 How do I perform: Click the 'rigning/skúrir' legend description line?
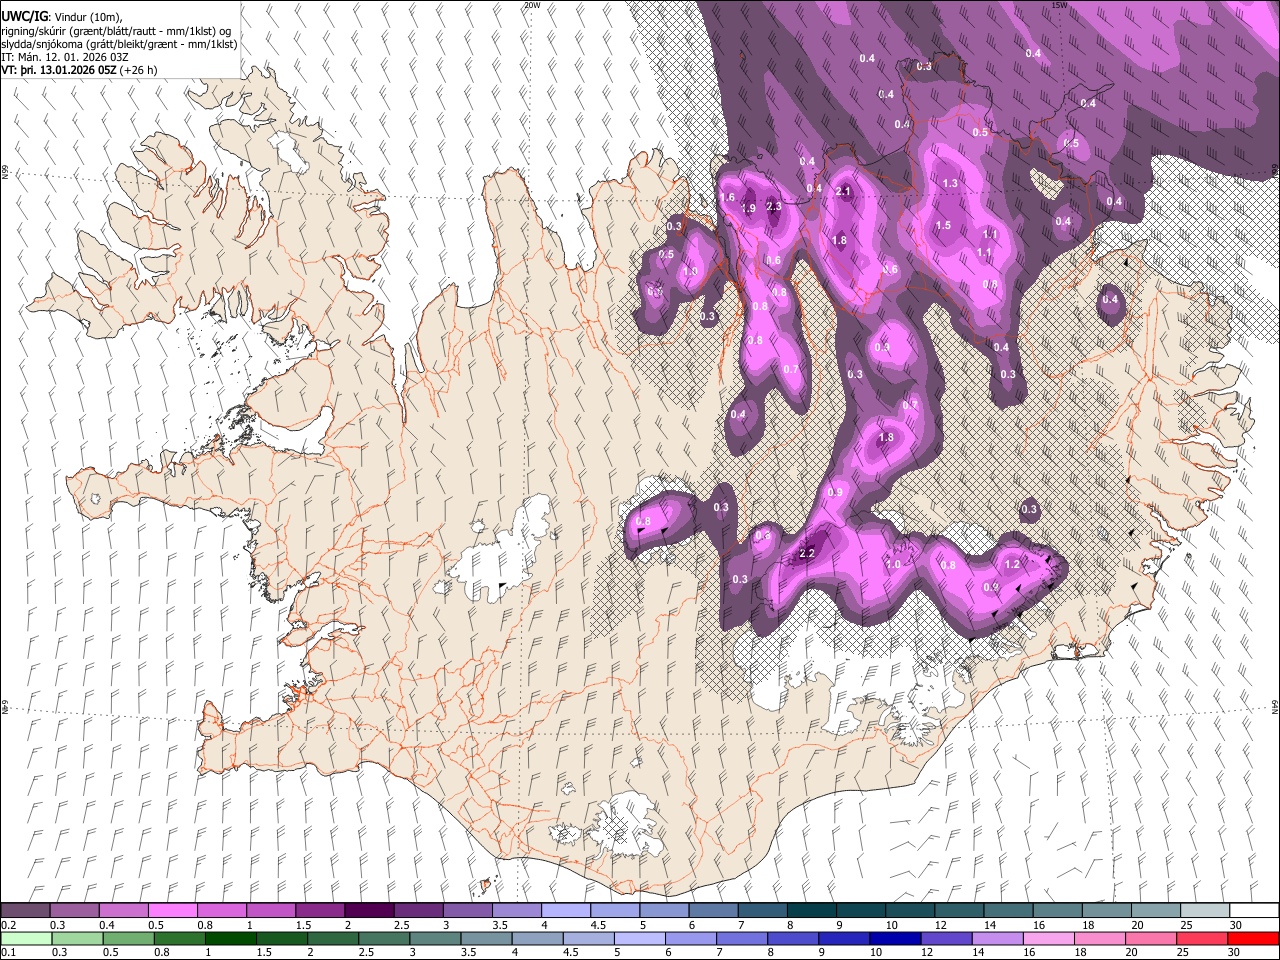pos(117,30)
